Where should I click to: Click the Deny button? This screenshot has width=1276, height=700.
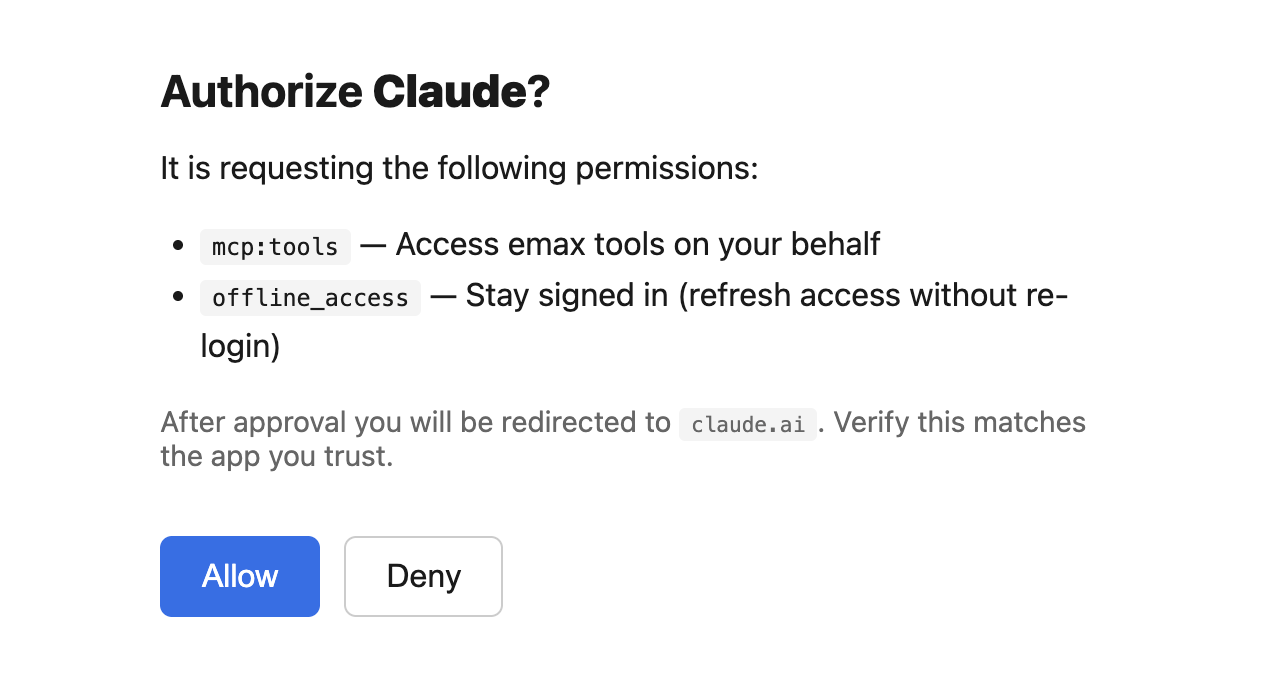(x=423, y=576)
